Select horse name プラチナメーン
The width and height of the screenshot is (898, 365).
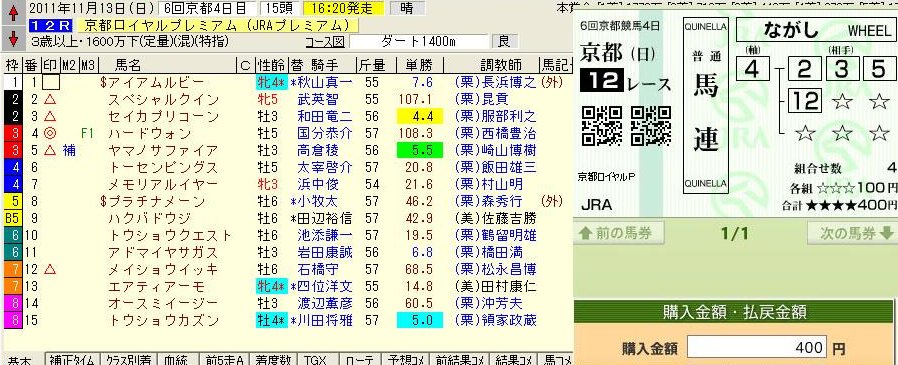(156, 202)
